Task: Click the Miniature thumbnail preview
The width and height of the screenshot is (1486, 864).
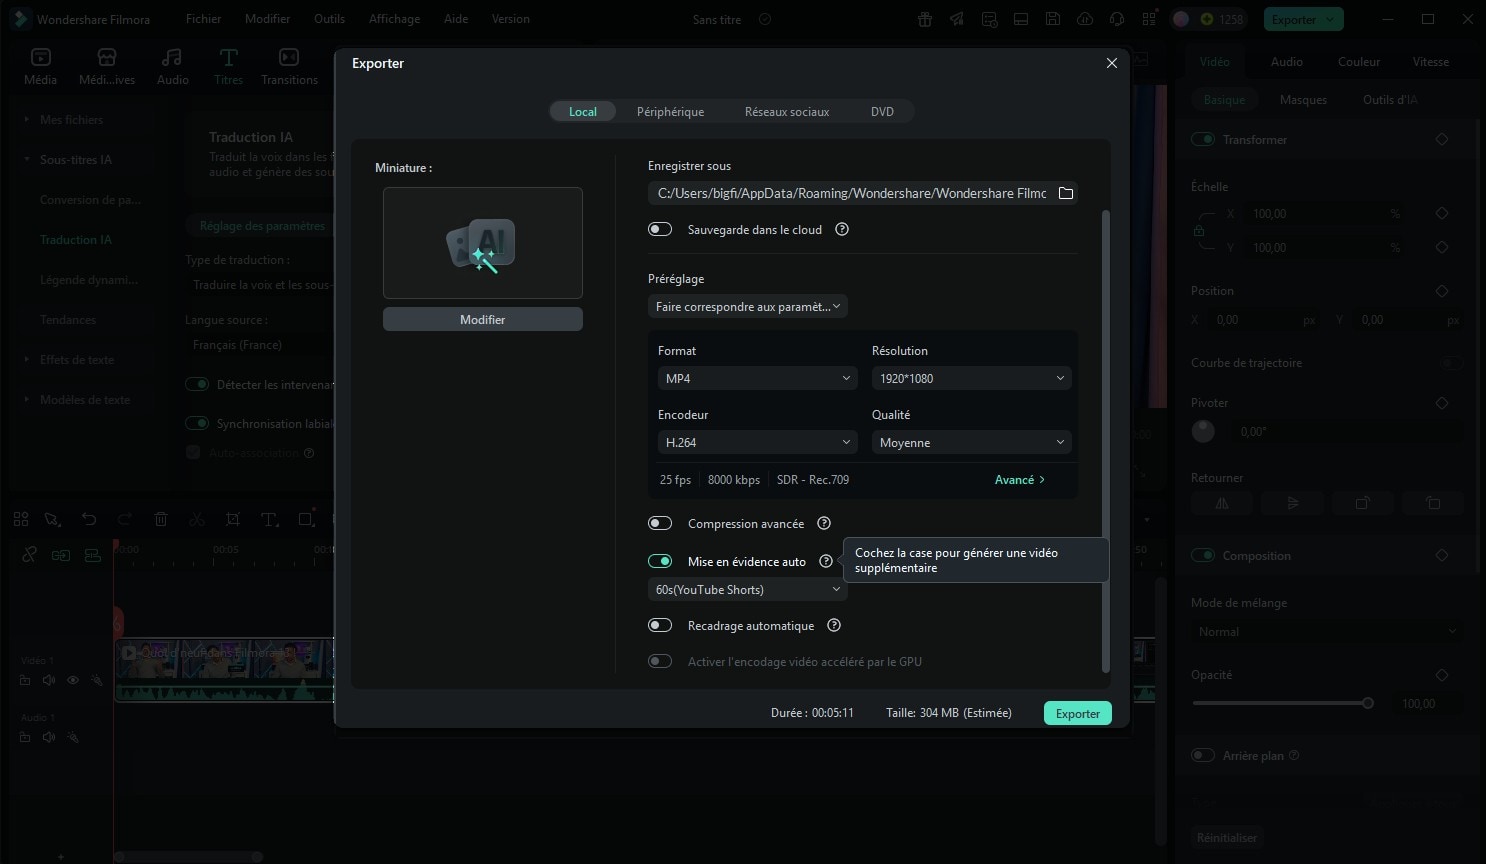Action: [x=483, y=243]
